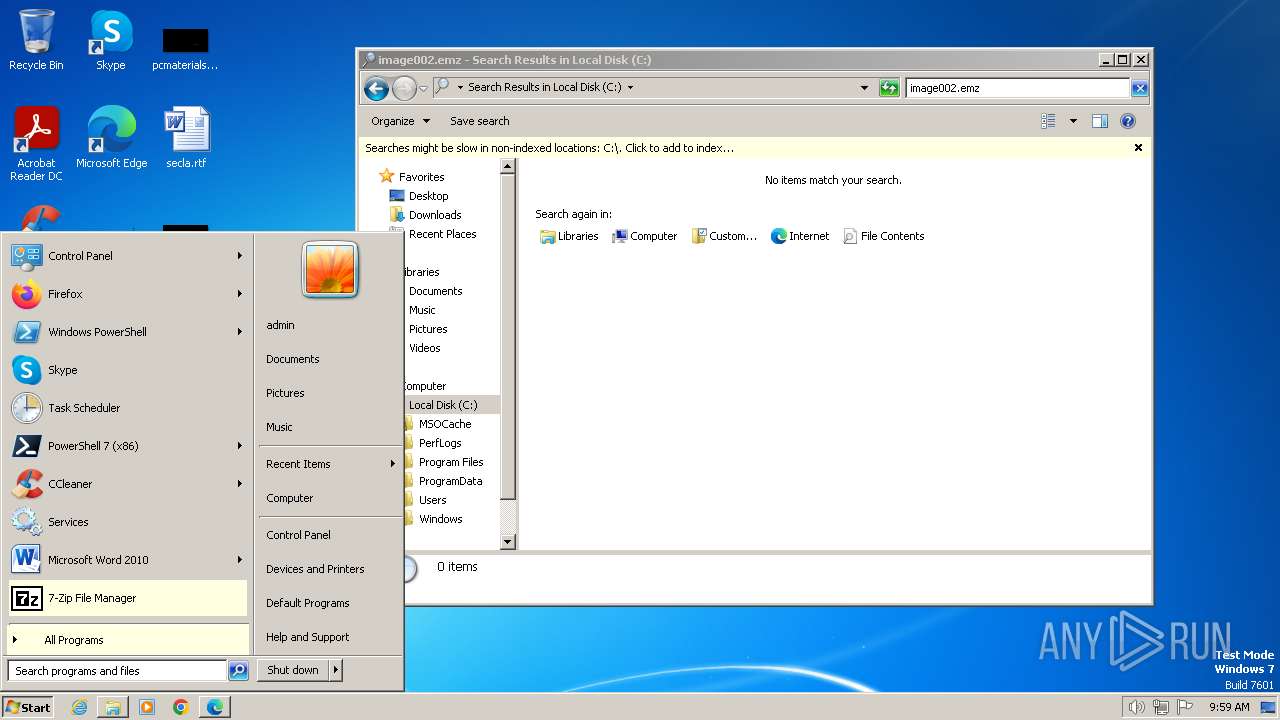Click the Change your view icon
The width and height of the screenshot is (1280, 720).
(1048, 121)
